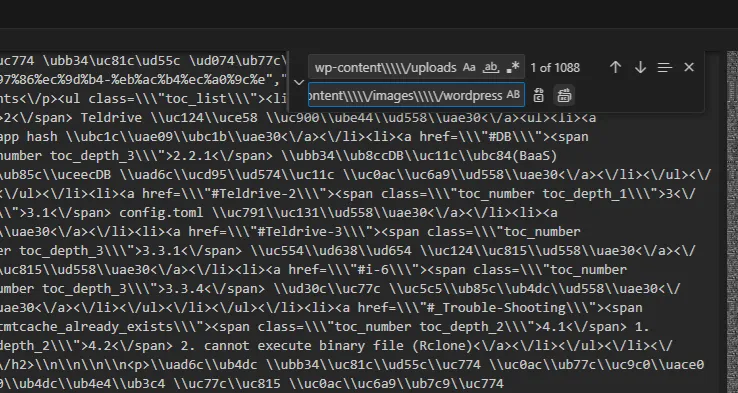Screen dimensions: 738x393
Task: Click 'config.toml' text in editor
Action: point(161,213)
